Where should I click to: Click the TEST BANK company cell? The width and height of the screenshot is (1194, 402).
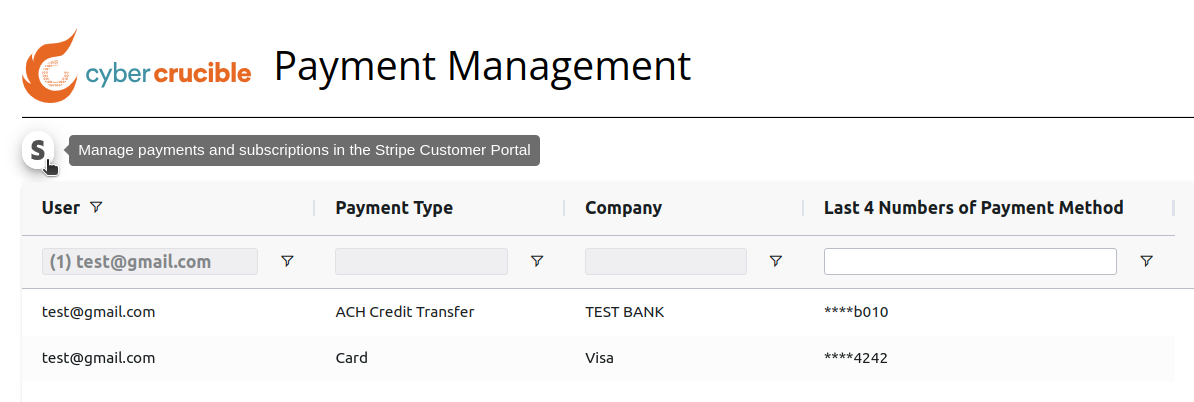624,312
